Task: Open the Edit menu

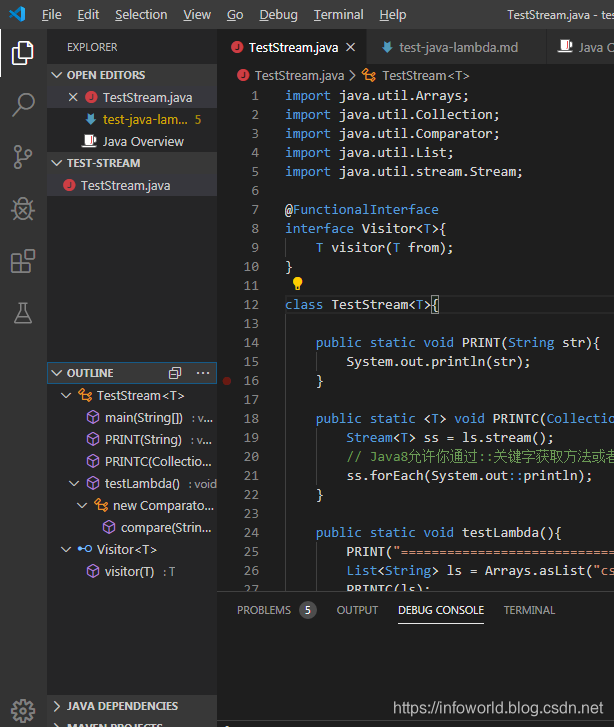Action: (88, 15)
